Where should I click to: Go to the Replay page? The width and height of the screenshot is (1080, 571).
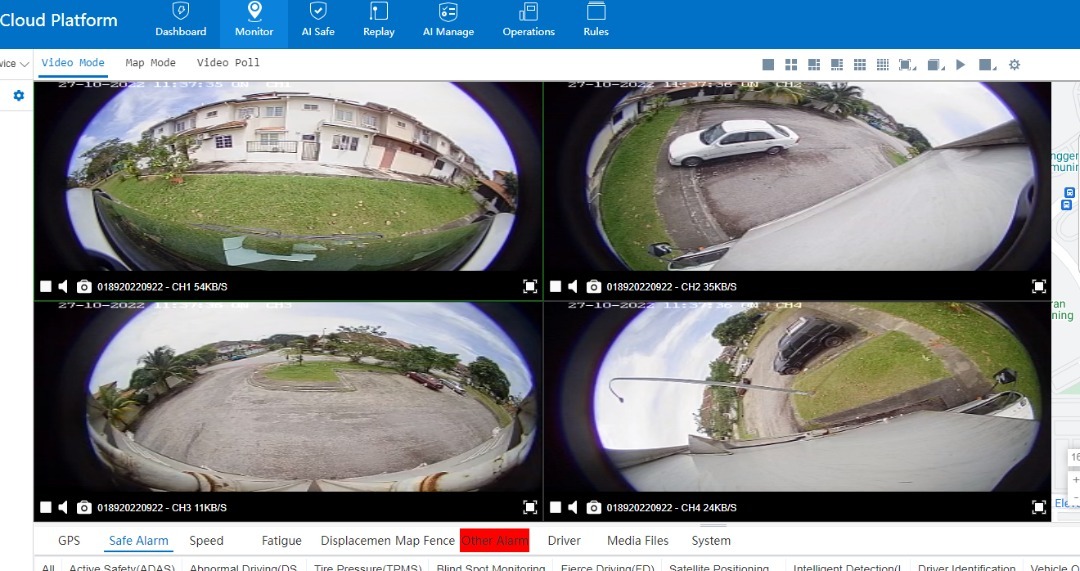378,22
